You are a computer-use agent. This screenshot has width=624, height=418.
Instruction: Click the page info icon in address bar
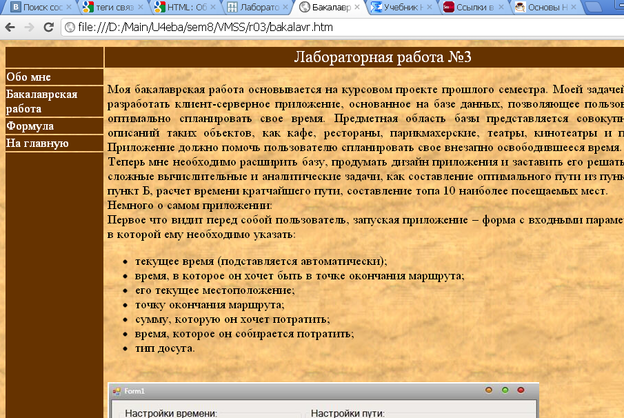pyautogui.click(x=70, y=27)
